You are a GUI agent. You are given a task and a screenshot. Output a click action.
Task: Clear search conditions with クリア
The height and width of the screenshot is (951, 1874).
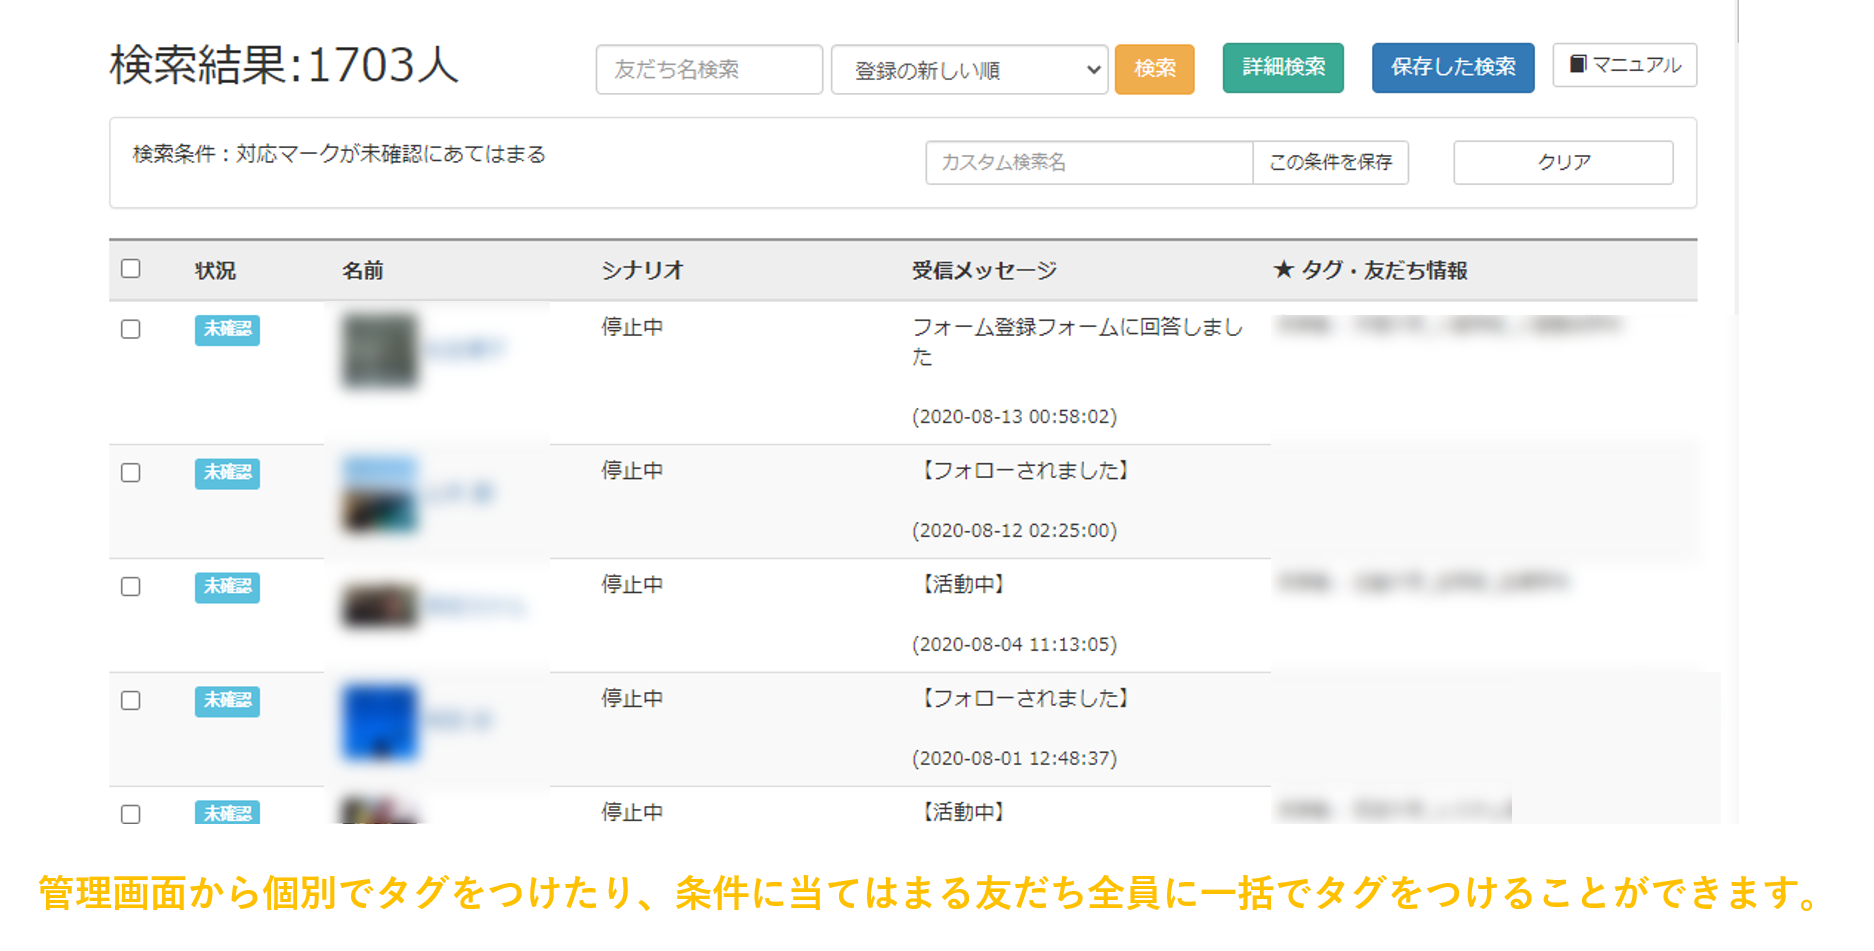pyautogui.click(x=1563, y=162)
